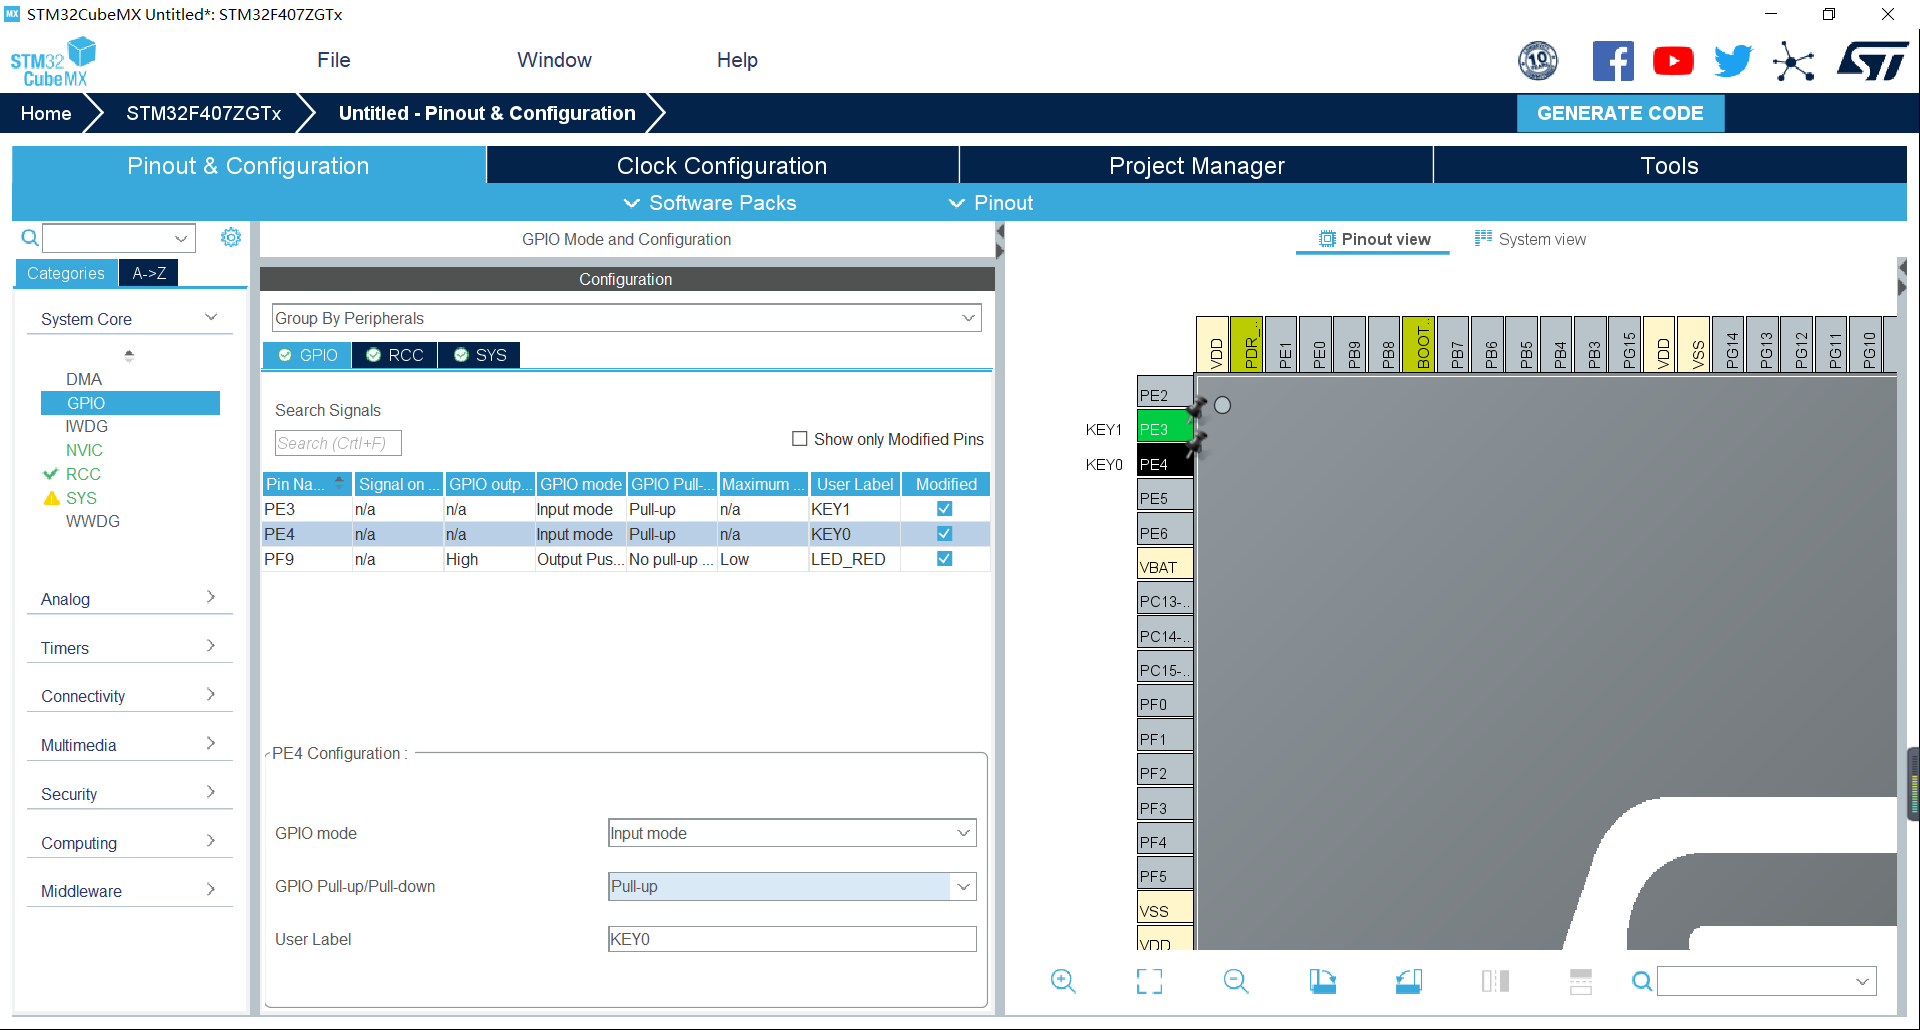Screen dimensions: 1920x1030
Task: Expand the Pinout dropdown menu
Action: click(991, 203)
